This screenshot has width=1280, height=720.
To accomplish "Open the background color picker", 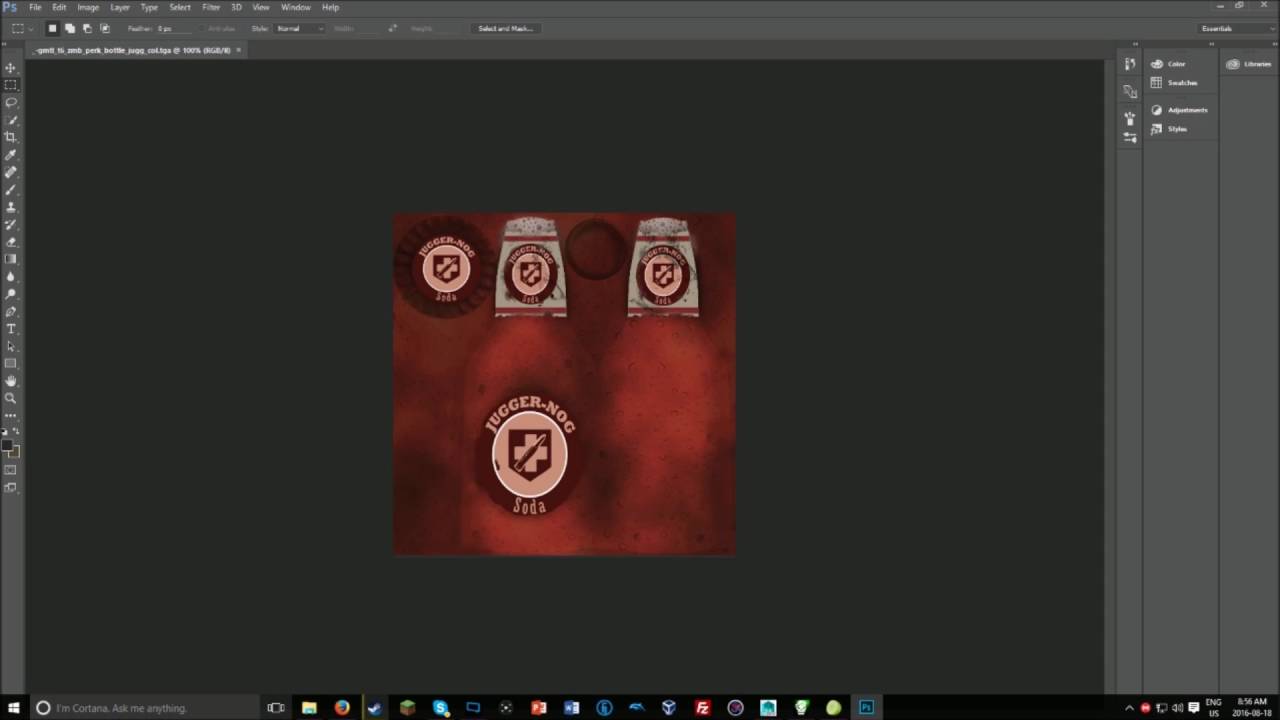I will 15,453.
